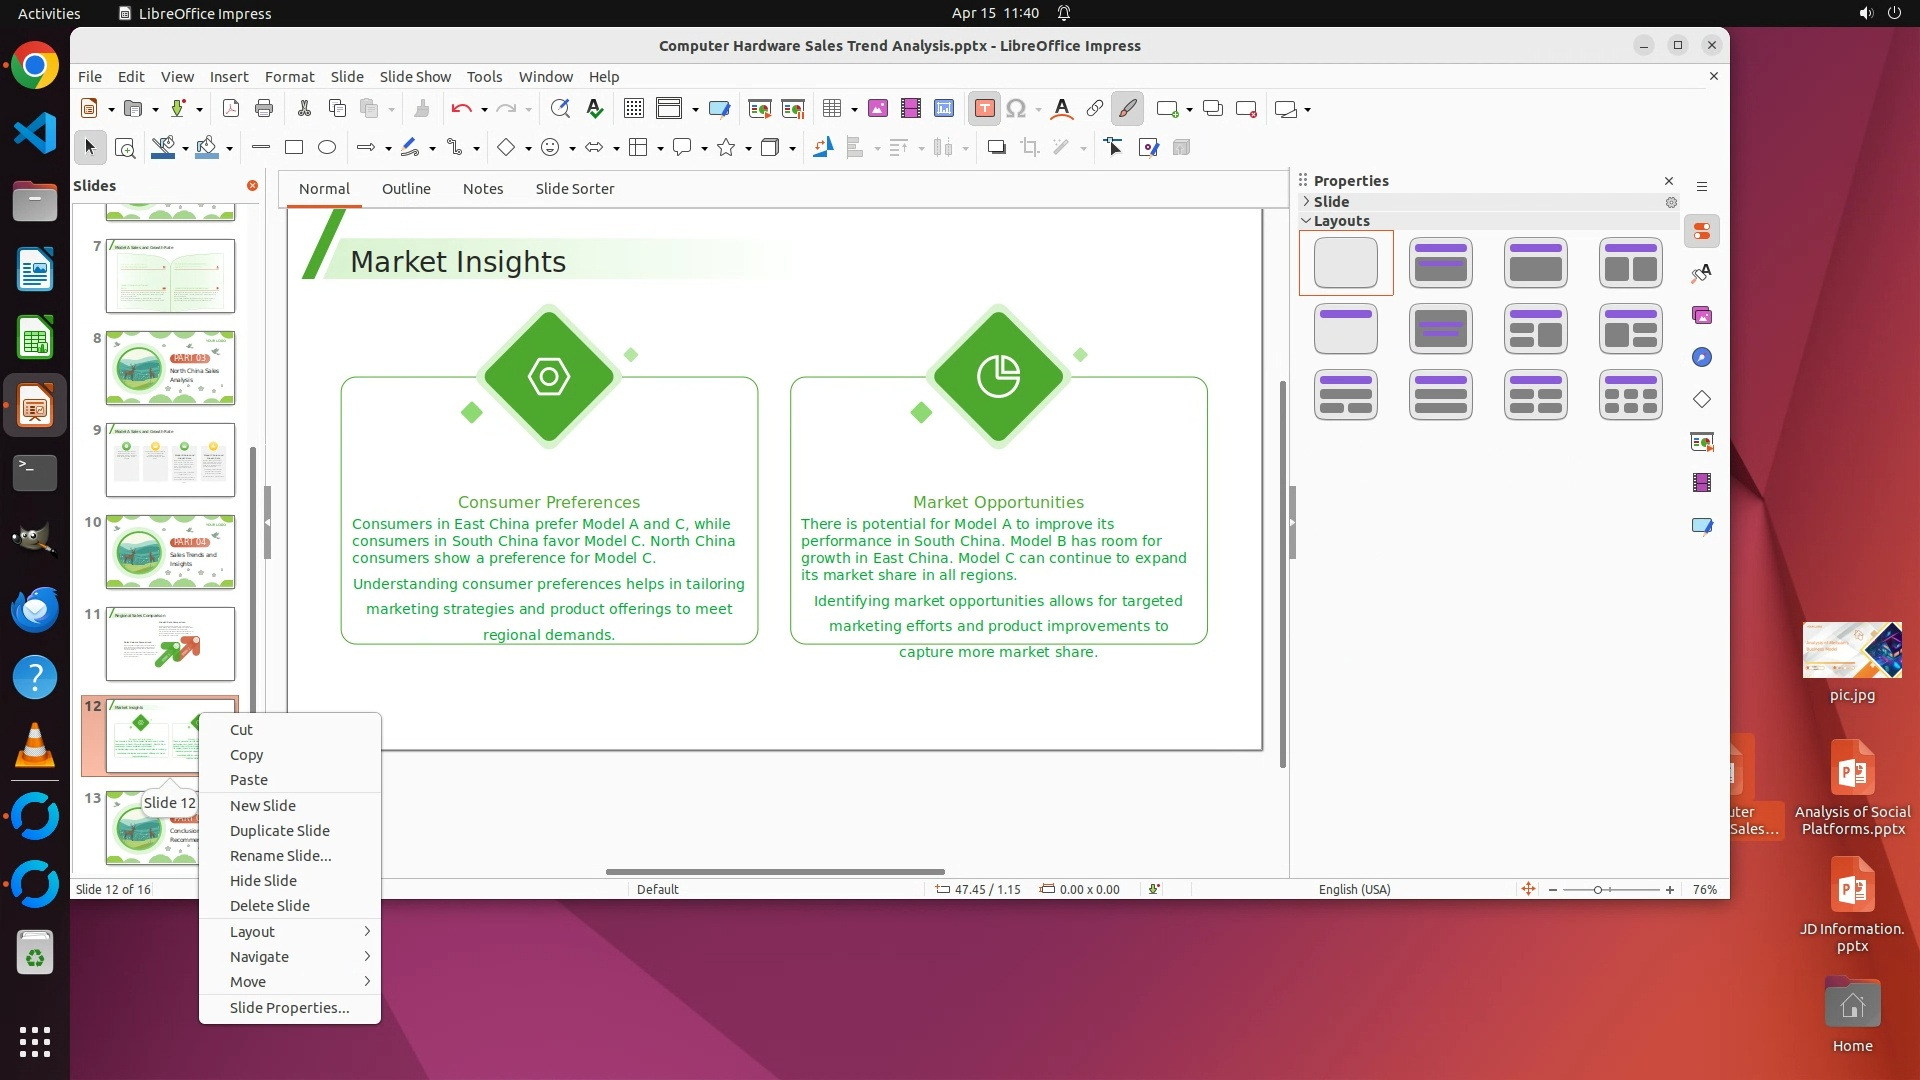Click the Insert Table icon
The height and width of the screenshot is (1080, 1920).
pos(831,109)
